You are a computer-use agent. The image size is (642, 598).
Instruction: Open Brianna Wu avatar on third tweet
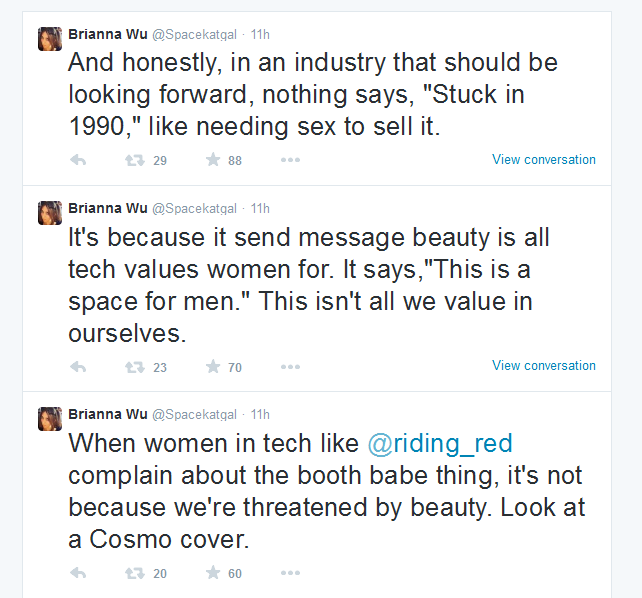pos(50,419)
